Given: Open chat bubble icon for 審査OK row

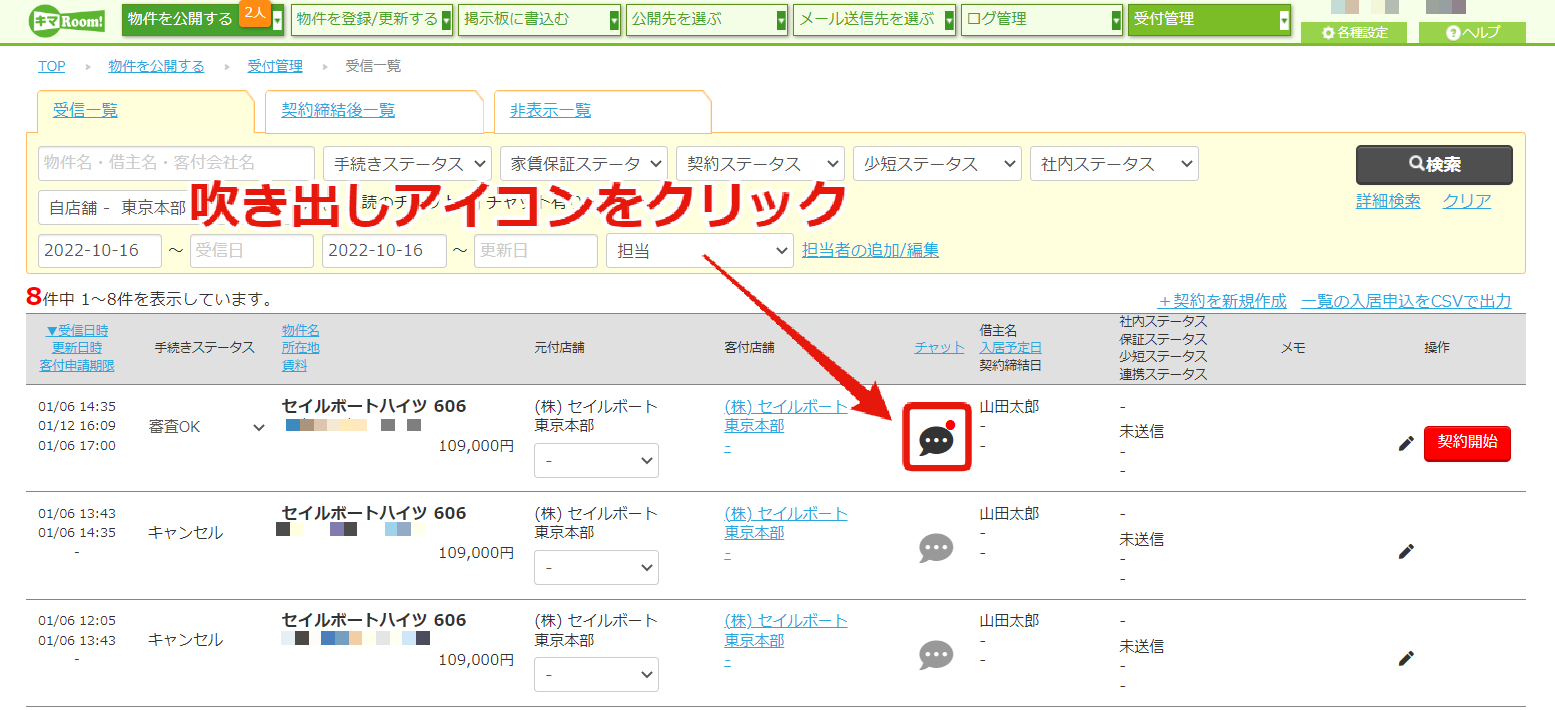Looking at the screenshot, I should pos(937,440).
